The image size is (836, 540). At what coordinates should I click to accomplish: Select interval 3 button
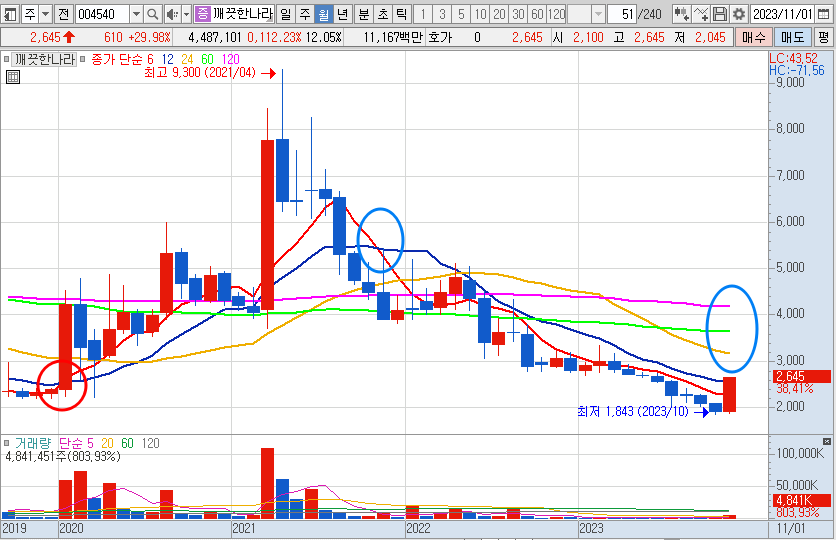coord(442,14)
